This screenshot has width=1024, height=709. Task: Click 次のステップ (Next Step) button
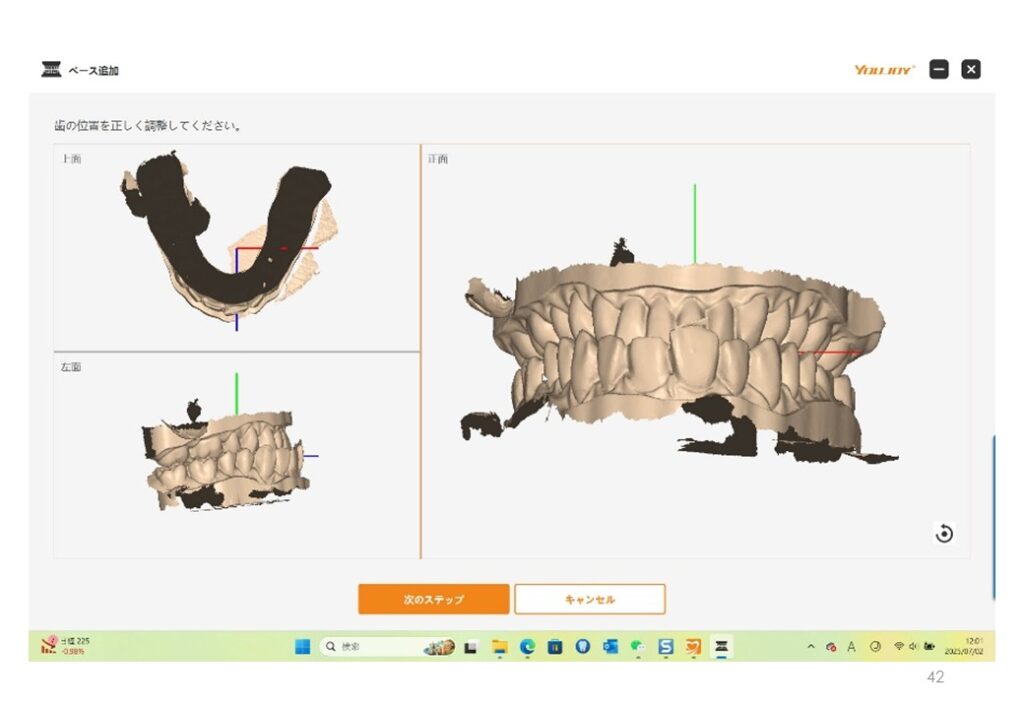(433, 599)
